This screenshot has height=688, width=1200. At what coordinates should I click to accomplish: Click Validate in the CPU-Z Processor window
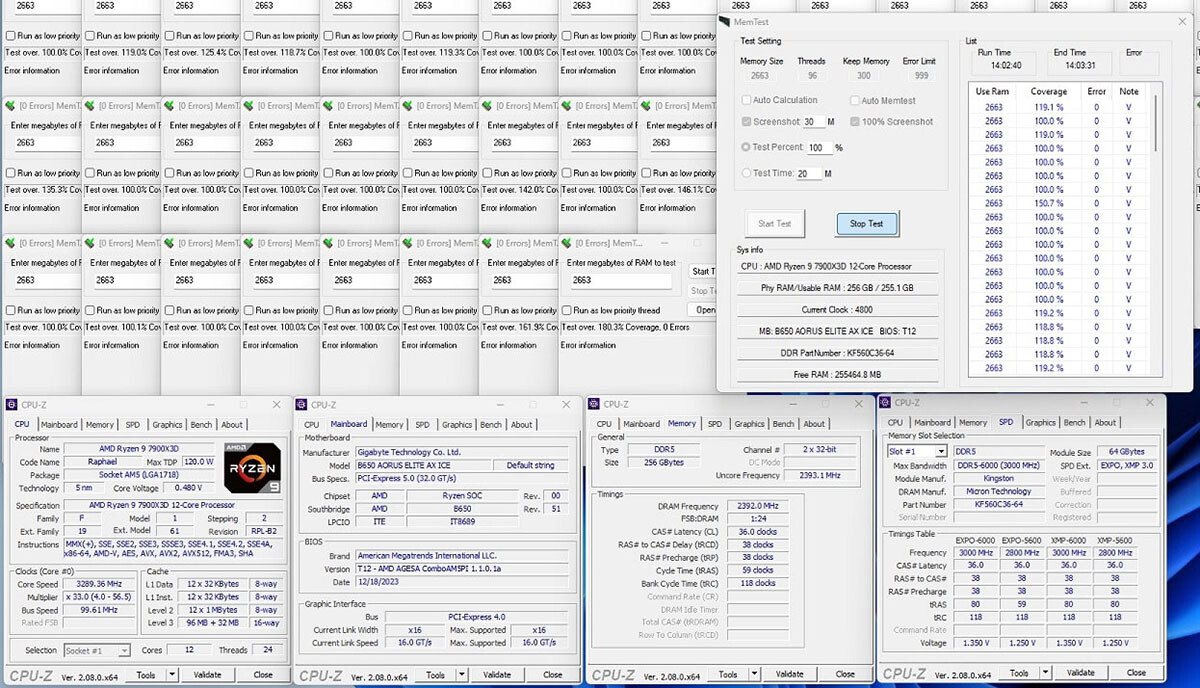(207, 675)
